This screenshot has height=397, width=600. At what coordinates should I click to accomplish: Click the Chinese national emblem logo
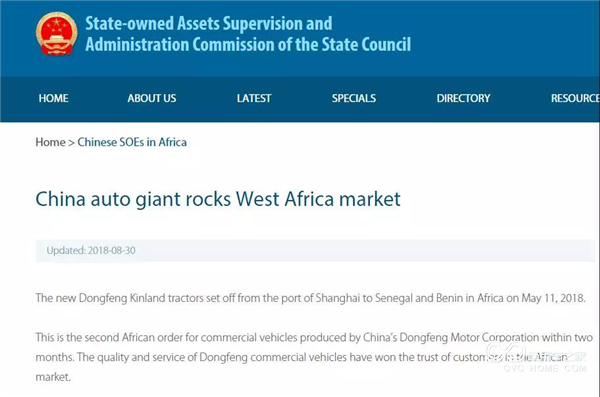click(x=57, y=34)
